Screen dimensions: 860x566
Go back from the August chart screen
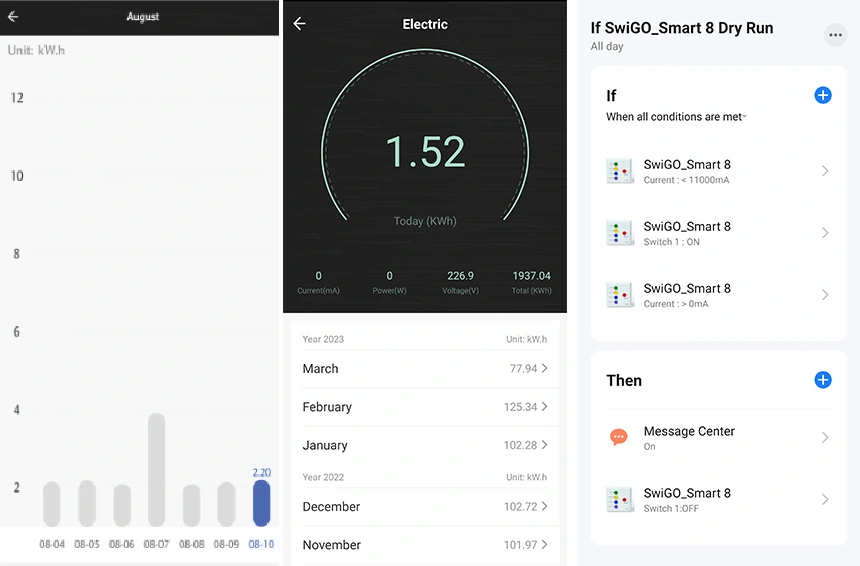click(x=13, y=16)
